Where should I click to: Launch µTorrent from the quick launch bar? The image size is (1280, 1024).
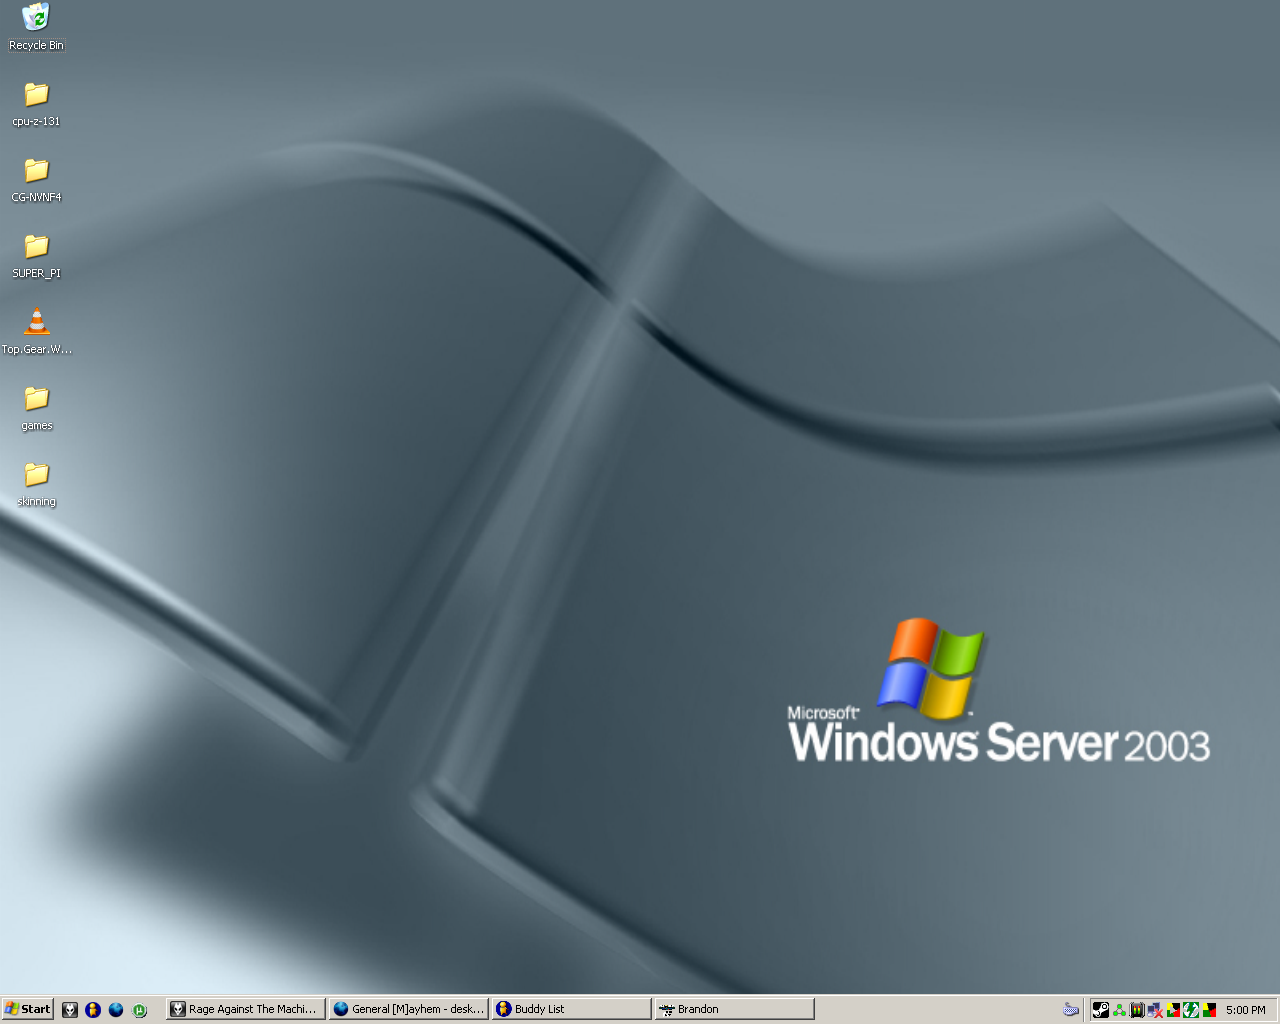(140, 1010)
